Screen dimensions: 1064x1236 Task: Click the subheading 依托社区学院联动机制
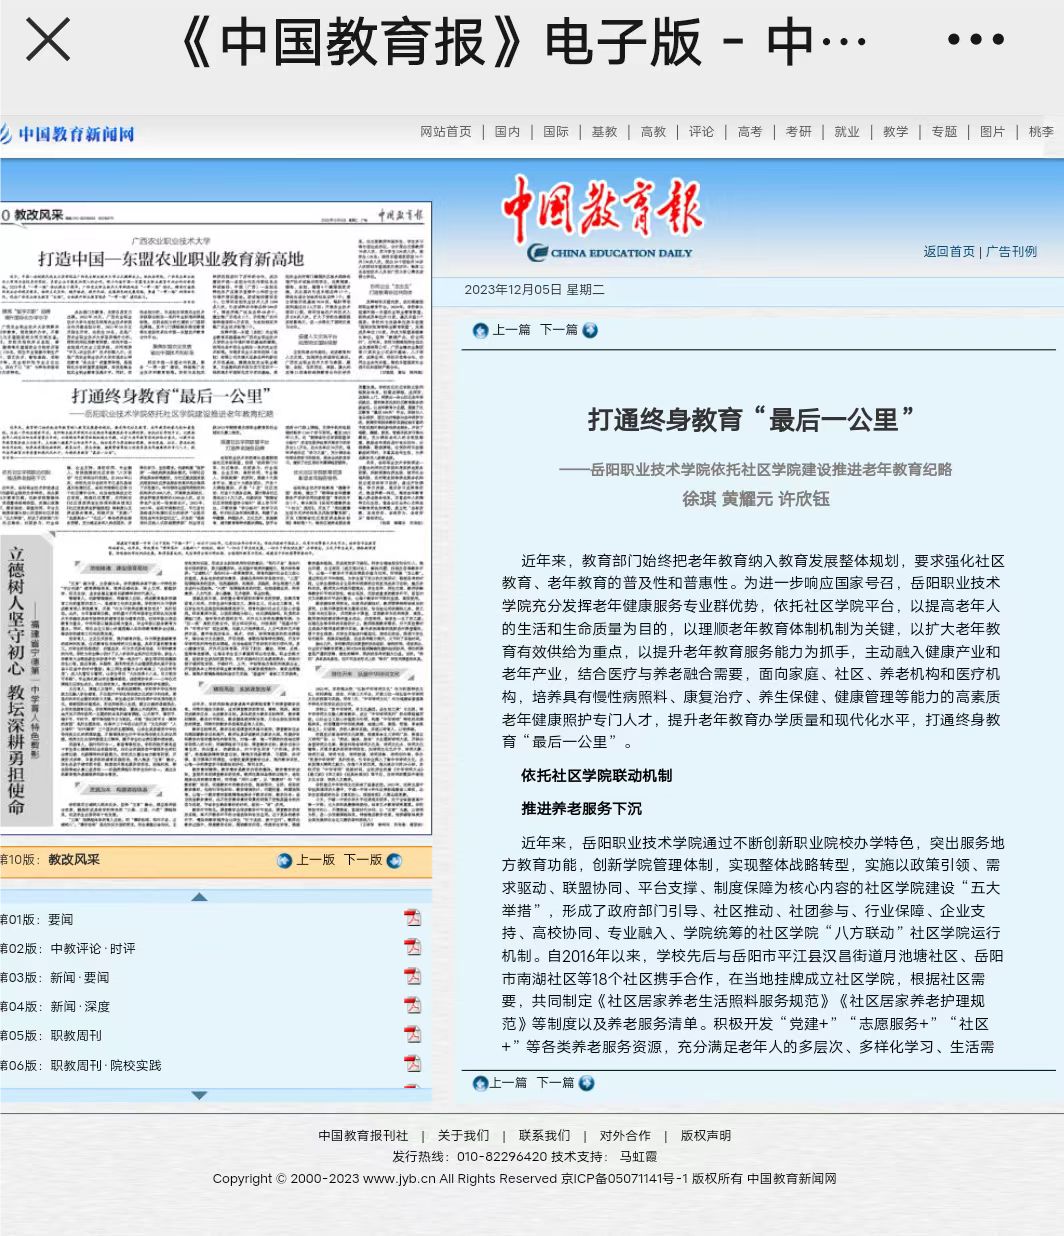tap(596, 776)
